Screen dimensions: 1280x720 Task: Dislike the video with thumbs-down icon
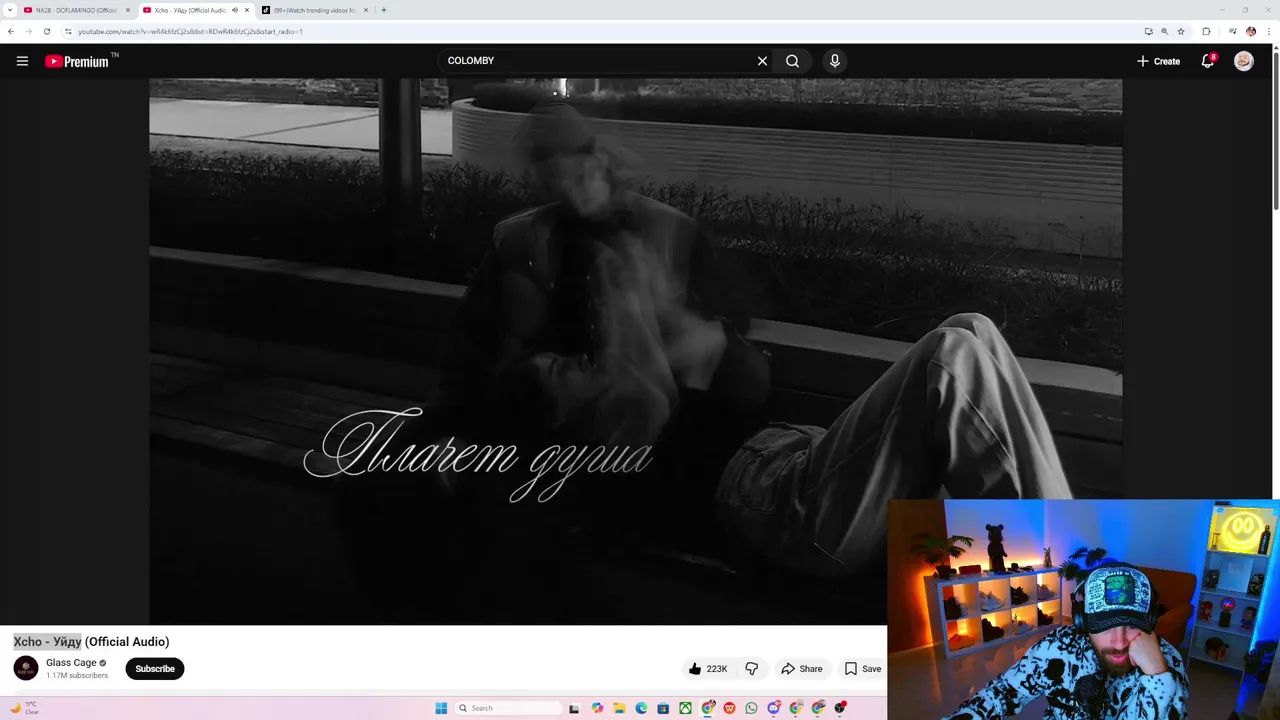click(752, 669)
